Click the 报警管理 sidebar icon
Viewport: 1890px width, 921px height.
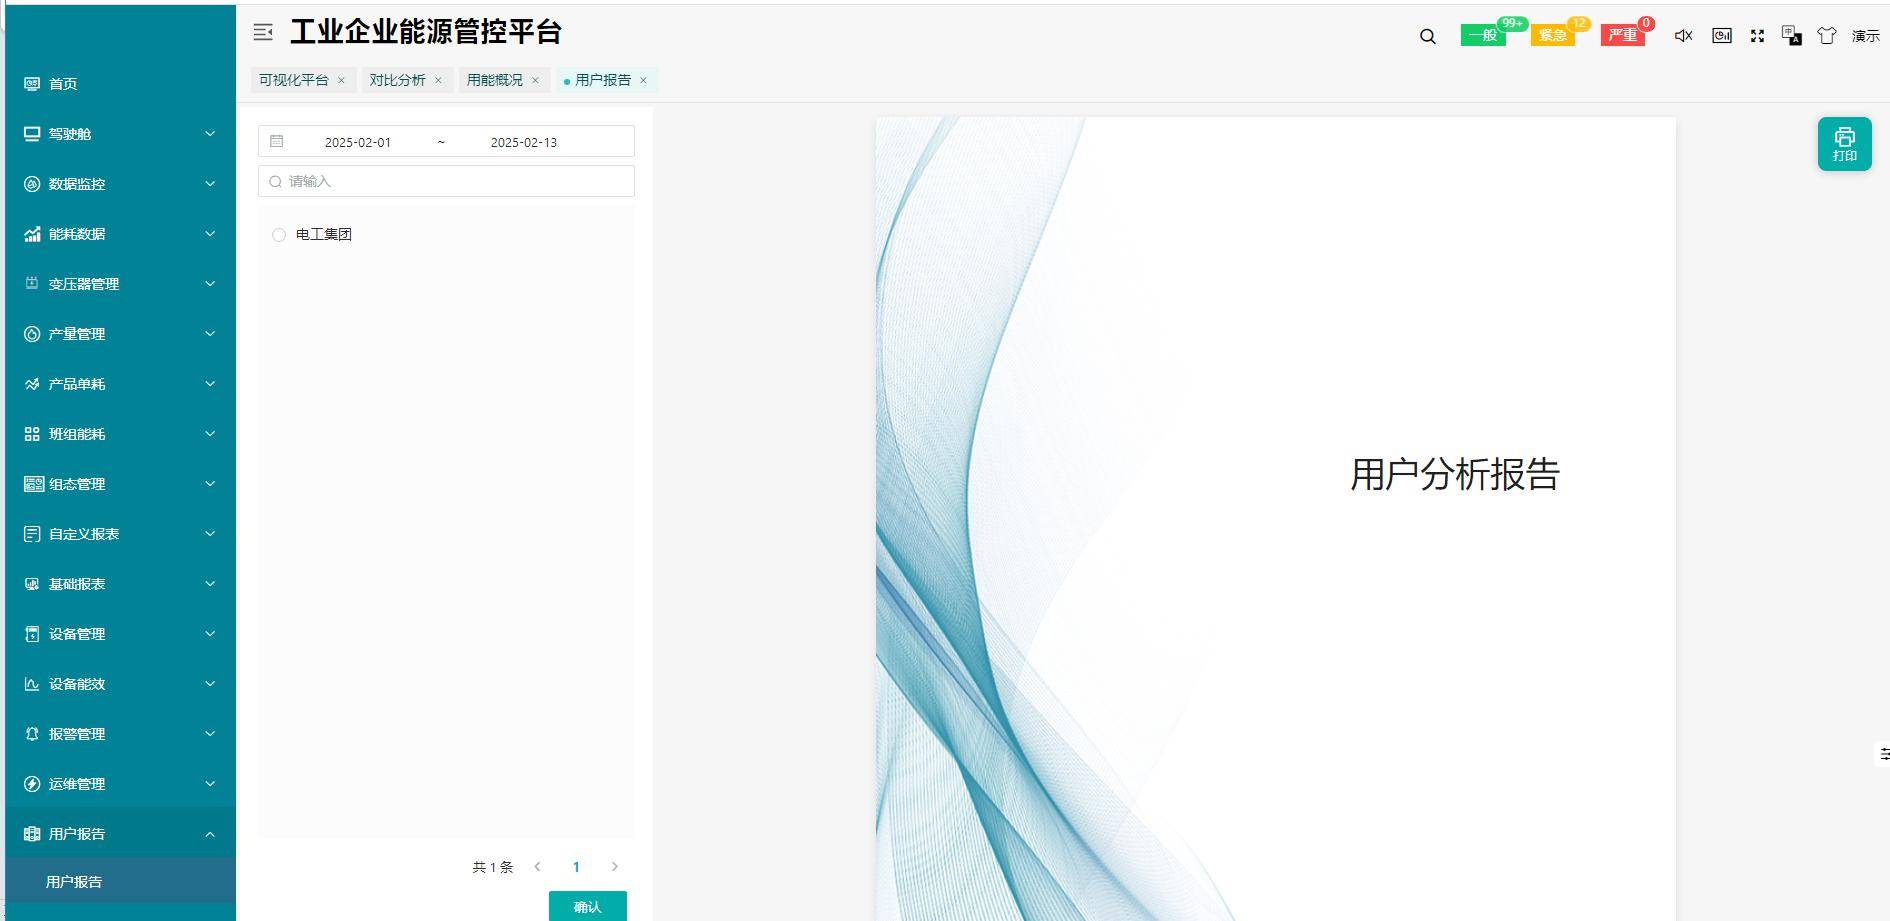coord(32,734)
